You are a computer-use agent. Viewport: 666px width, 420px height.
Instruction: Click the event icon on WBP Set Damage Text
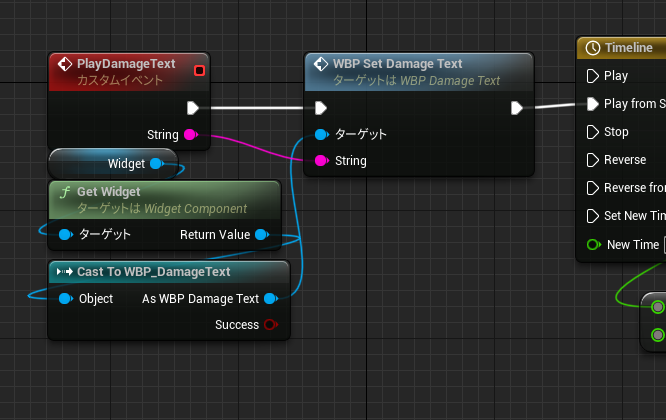point(321,64)
